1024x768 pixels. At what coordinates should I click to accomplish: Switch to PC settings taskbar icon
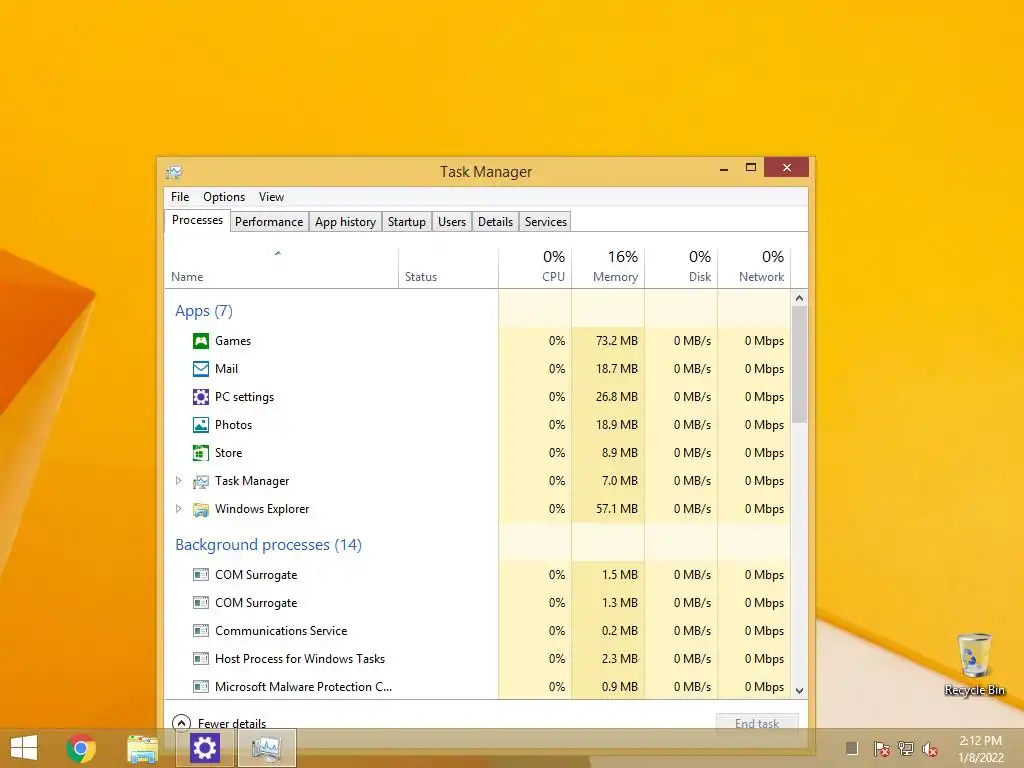coord(204,748)
